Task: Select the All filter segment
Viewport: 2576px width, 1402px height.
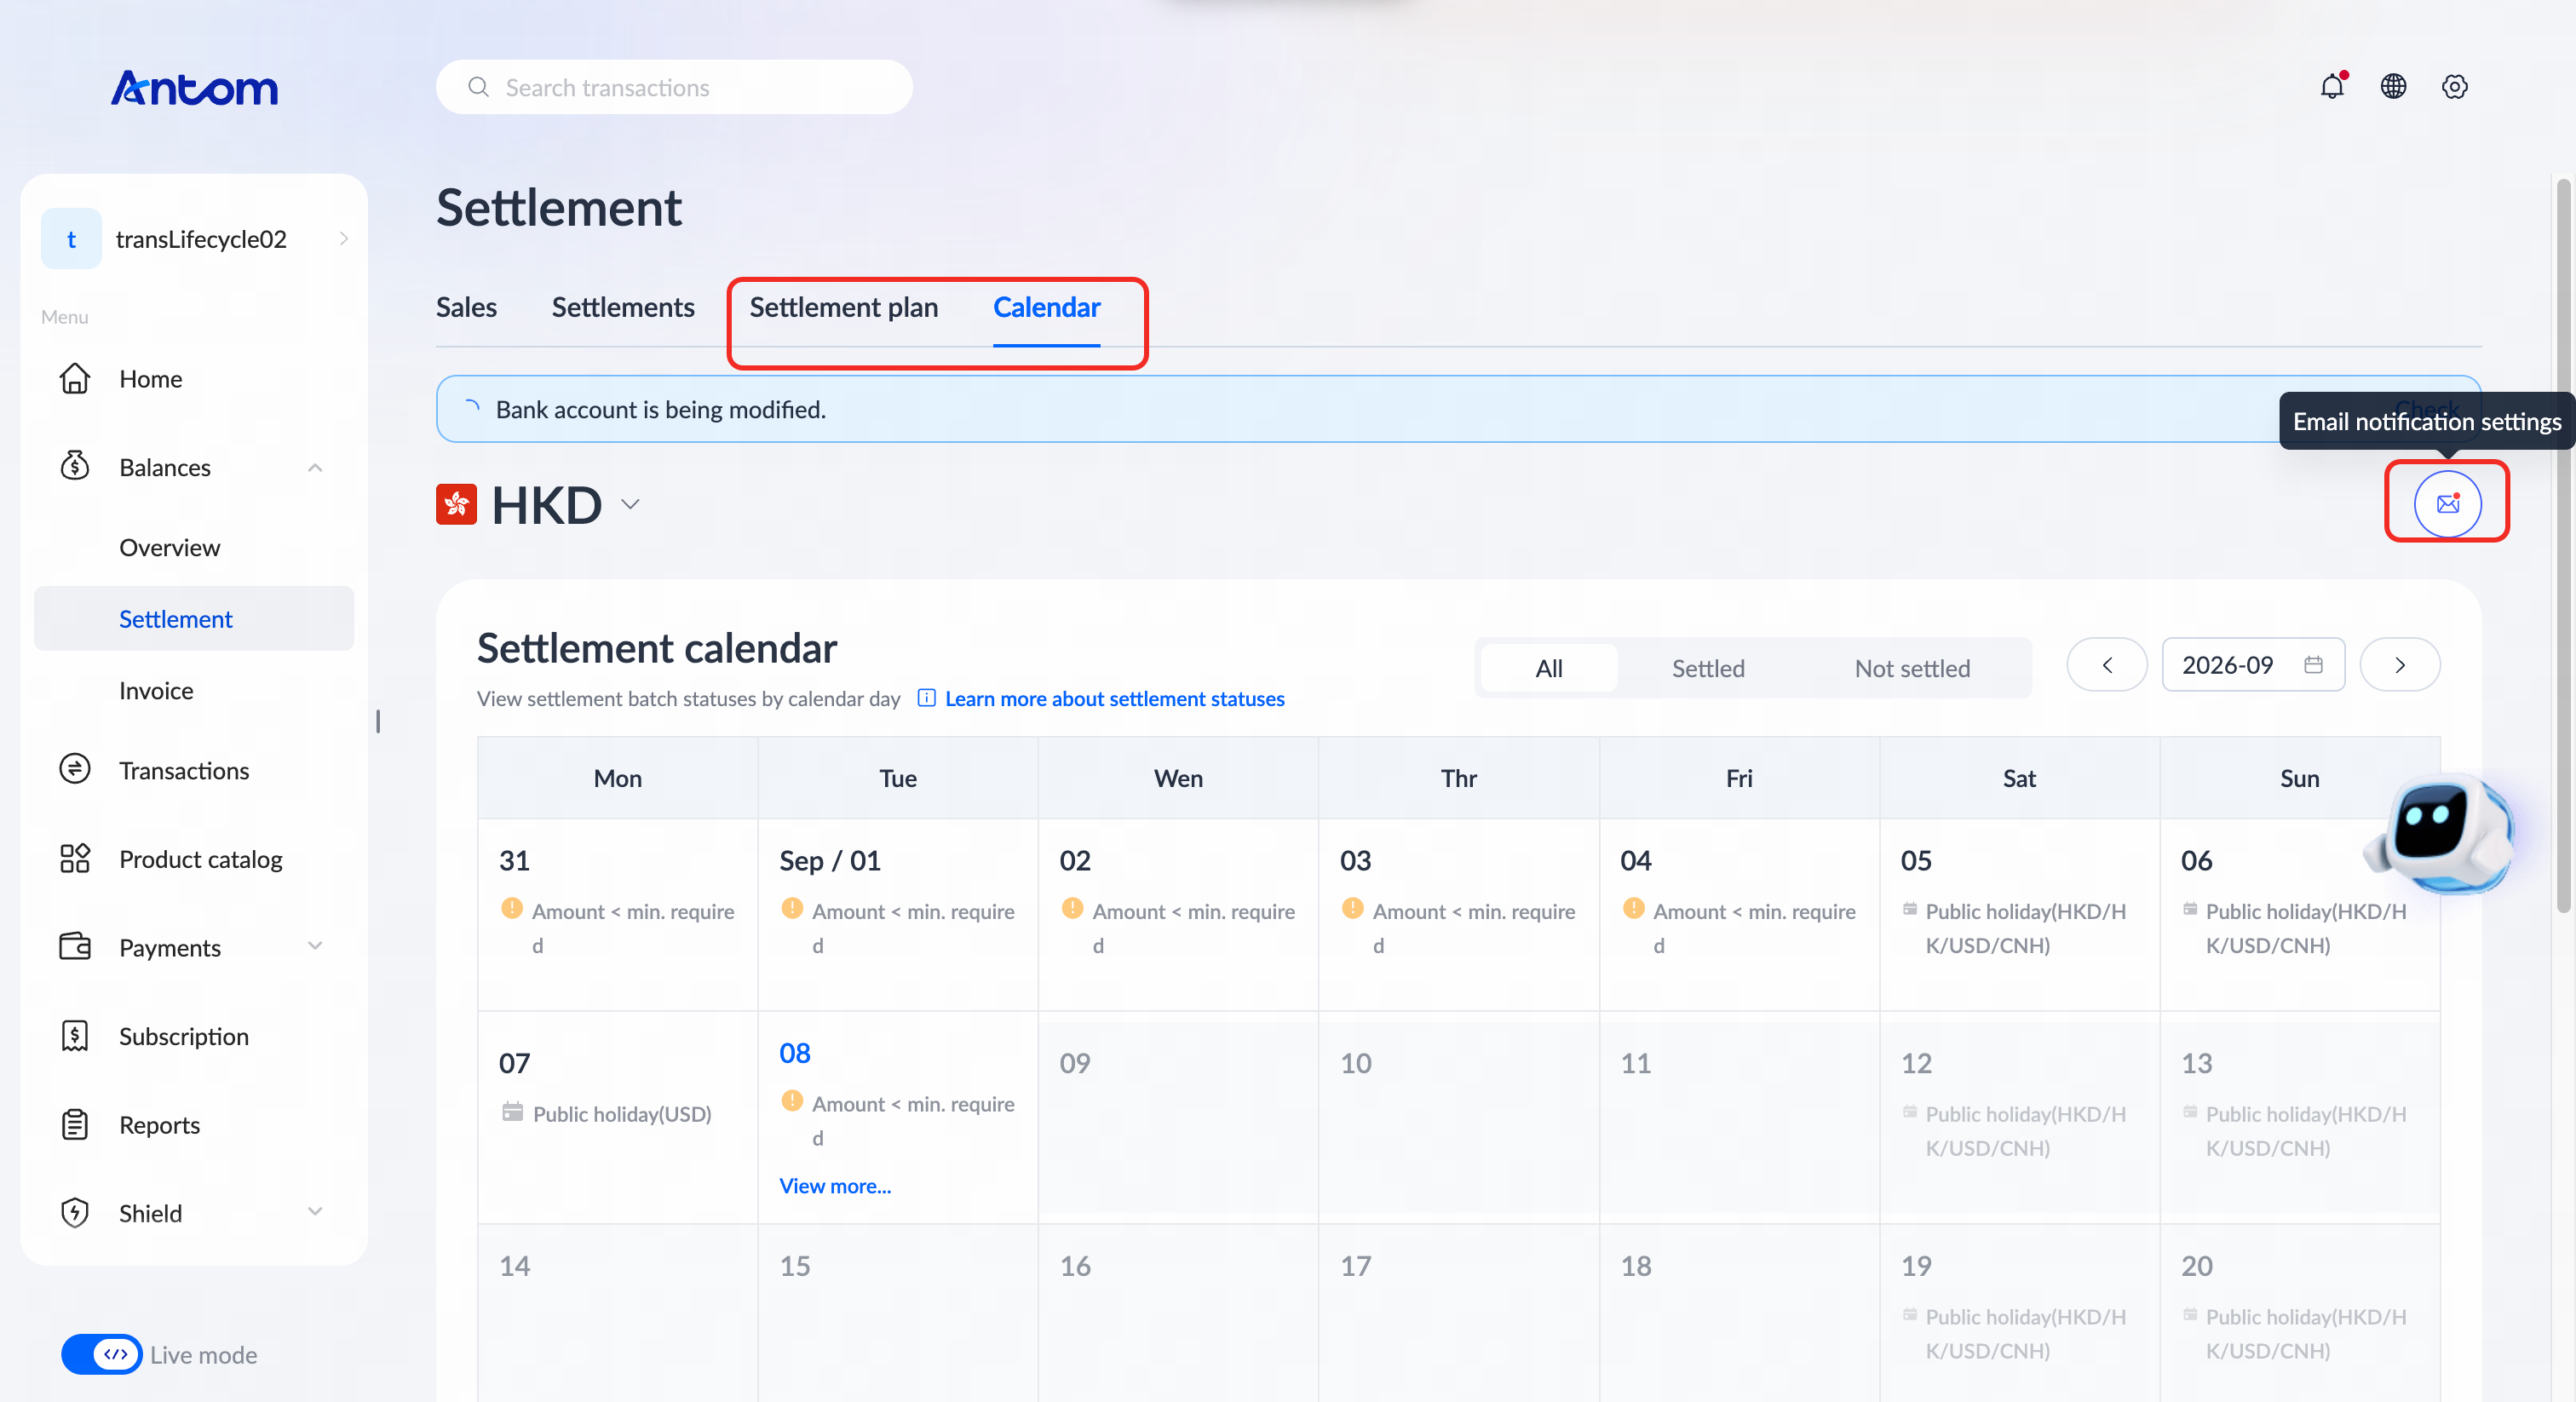Action: [x=1548, y=668]
